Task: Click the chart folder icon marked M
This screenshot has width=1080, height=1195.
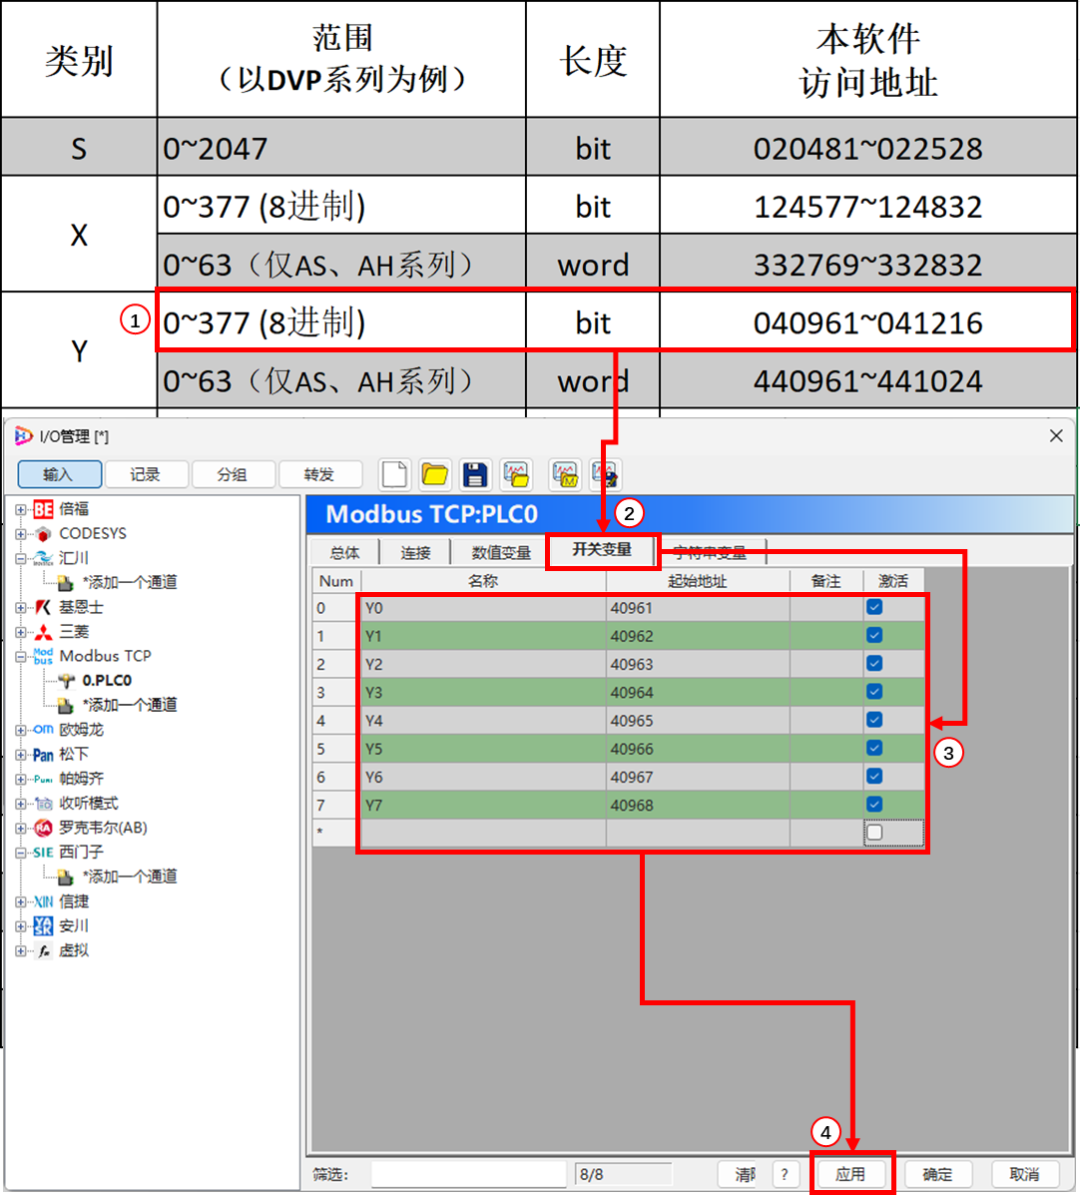Action: 566,475
